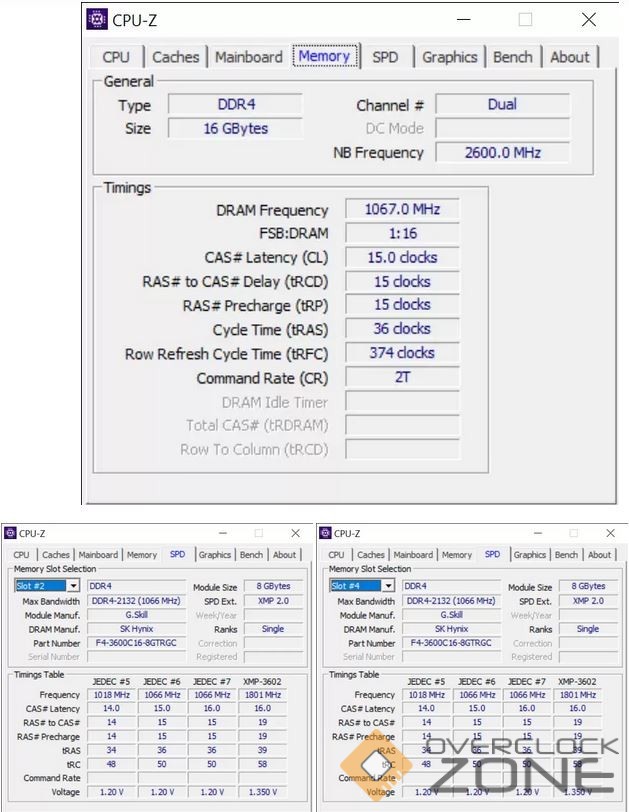Select the NB Frequency 2600.0 MHz value

coord(502,153)
